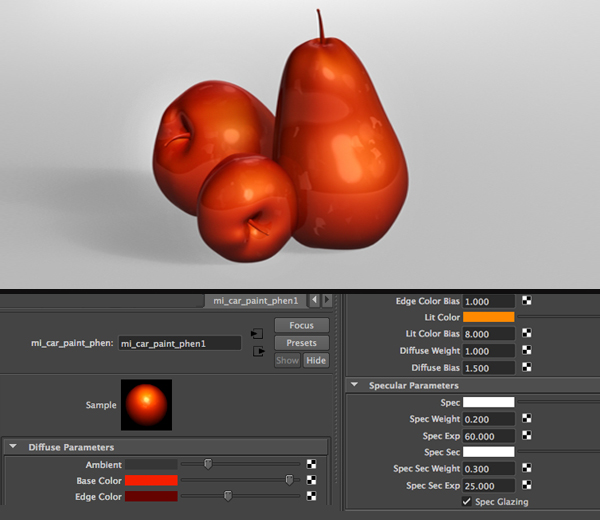Click the Sample label text

coord(101,405)
